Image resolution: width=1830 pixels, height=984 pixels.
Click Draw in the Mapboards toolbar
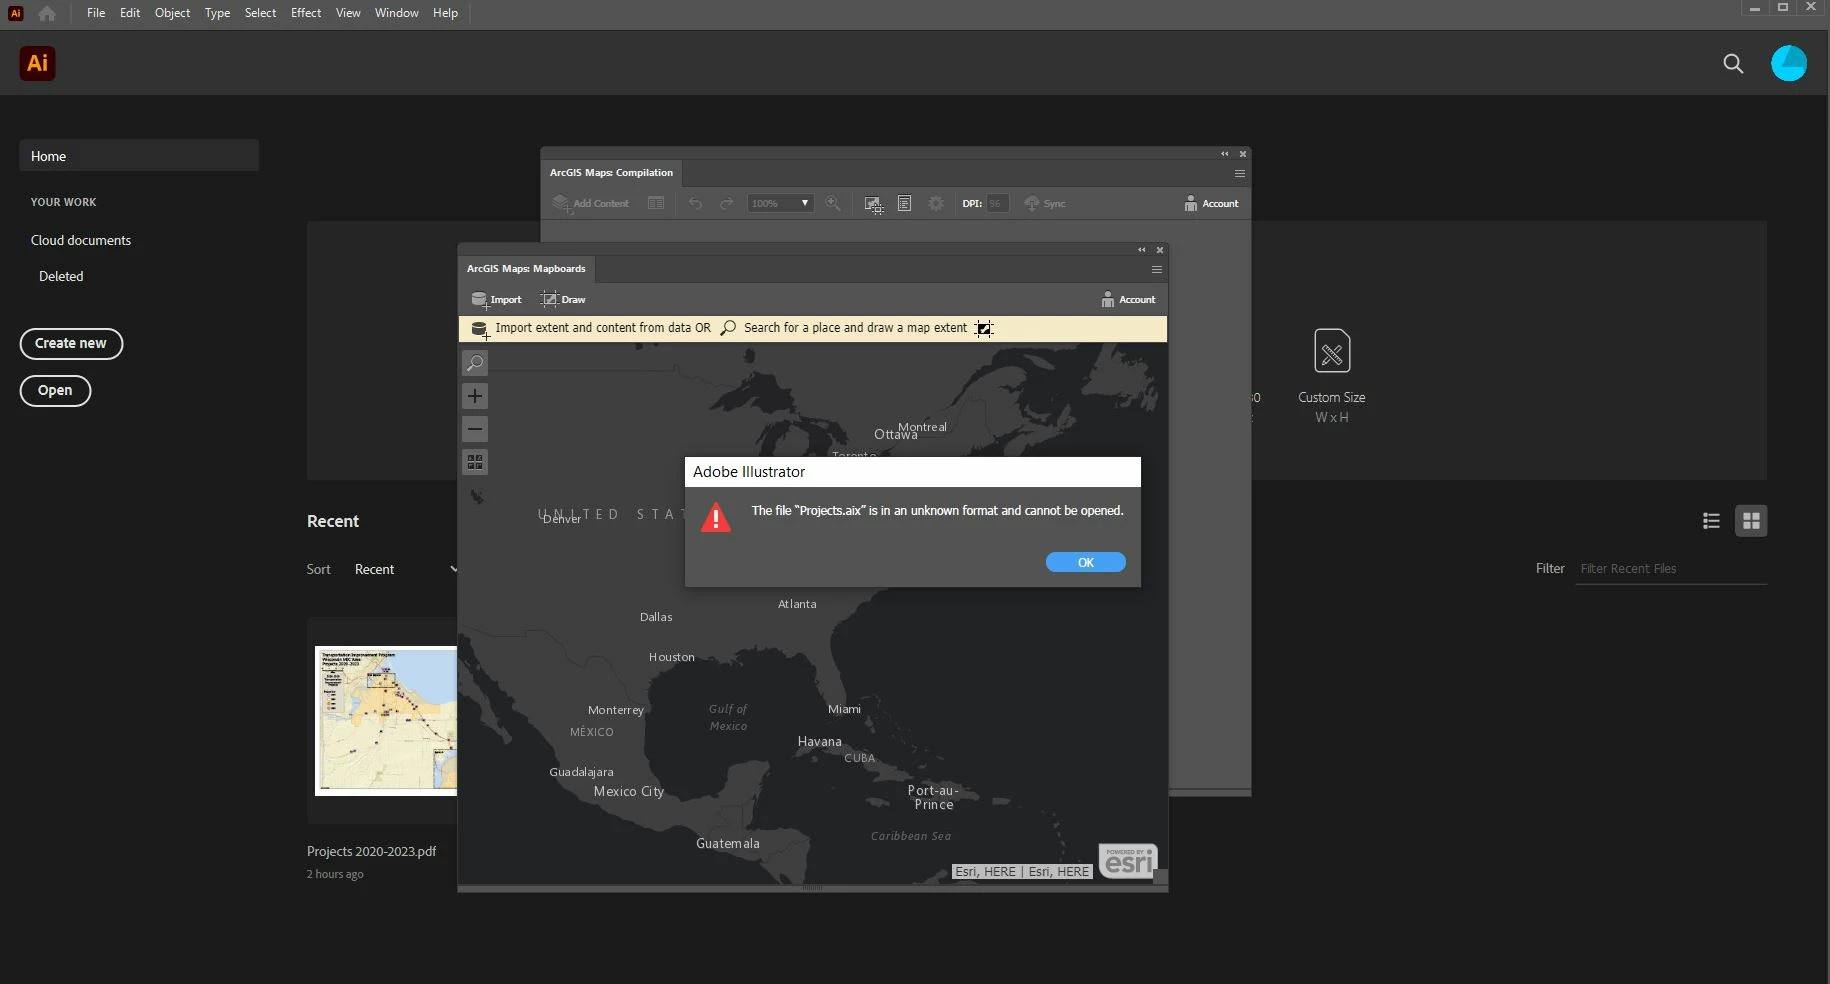563,299
